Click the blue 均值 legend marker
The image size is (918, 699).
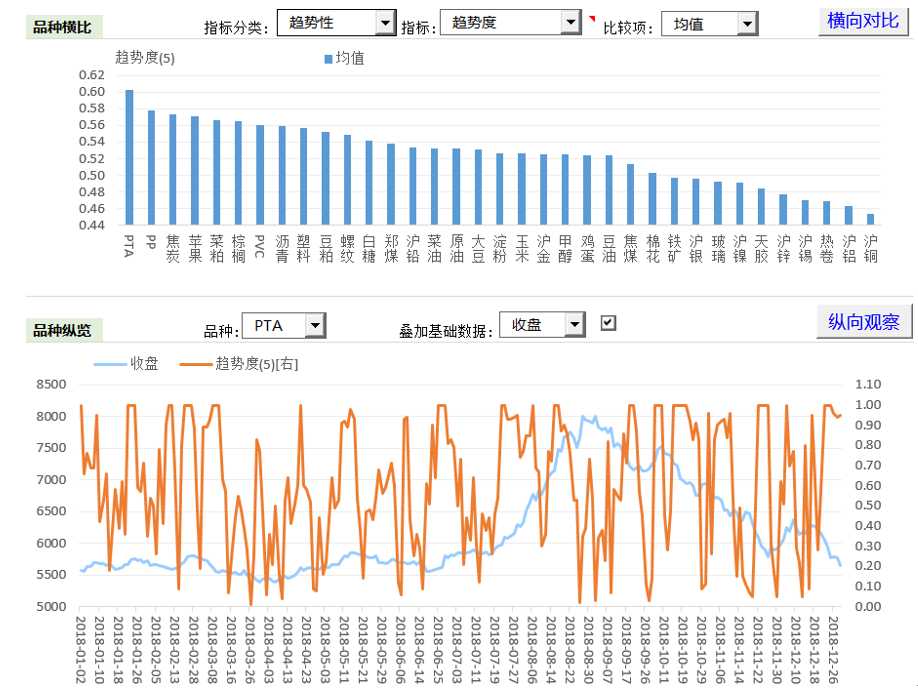(x=327, y=59)
